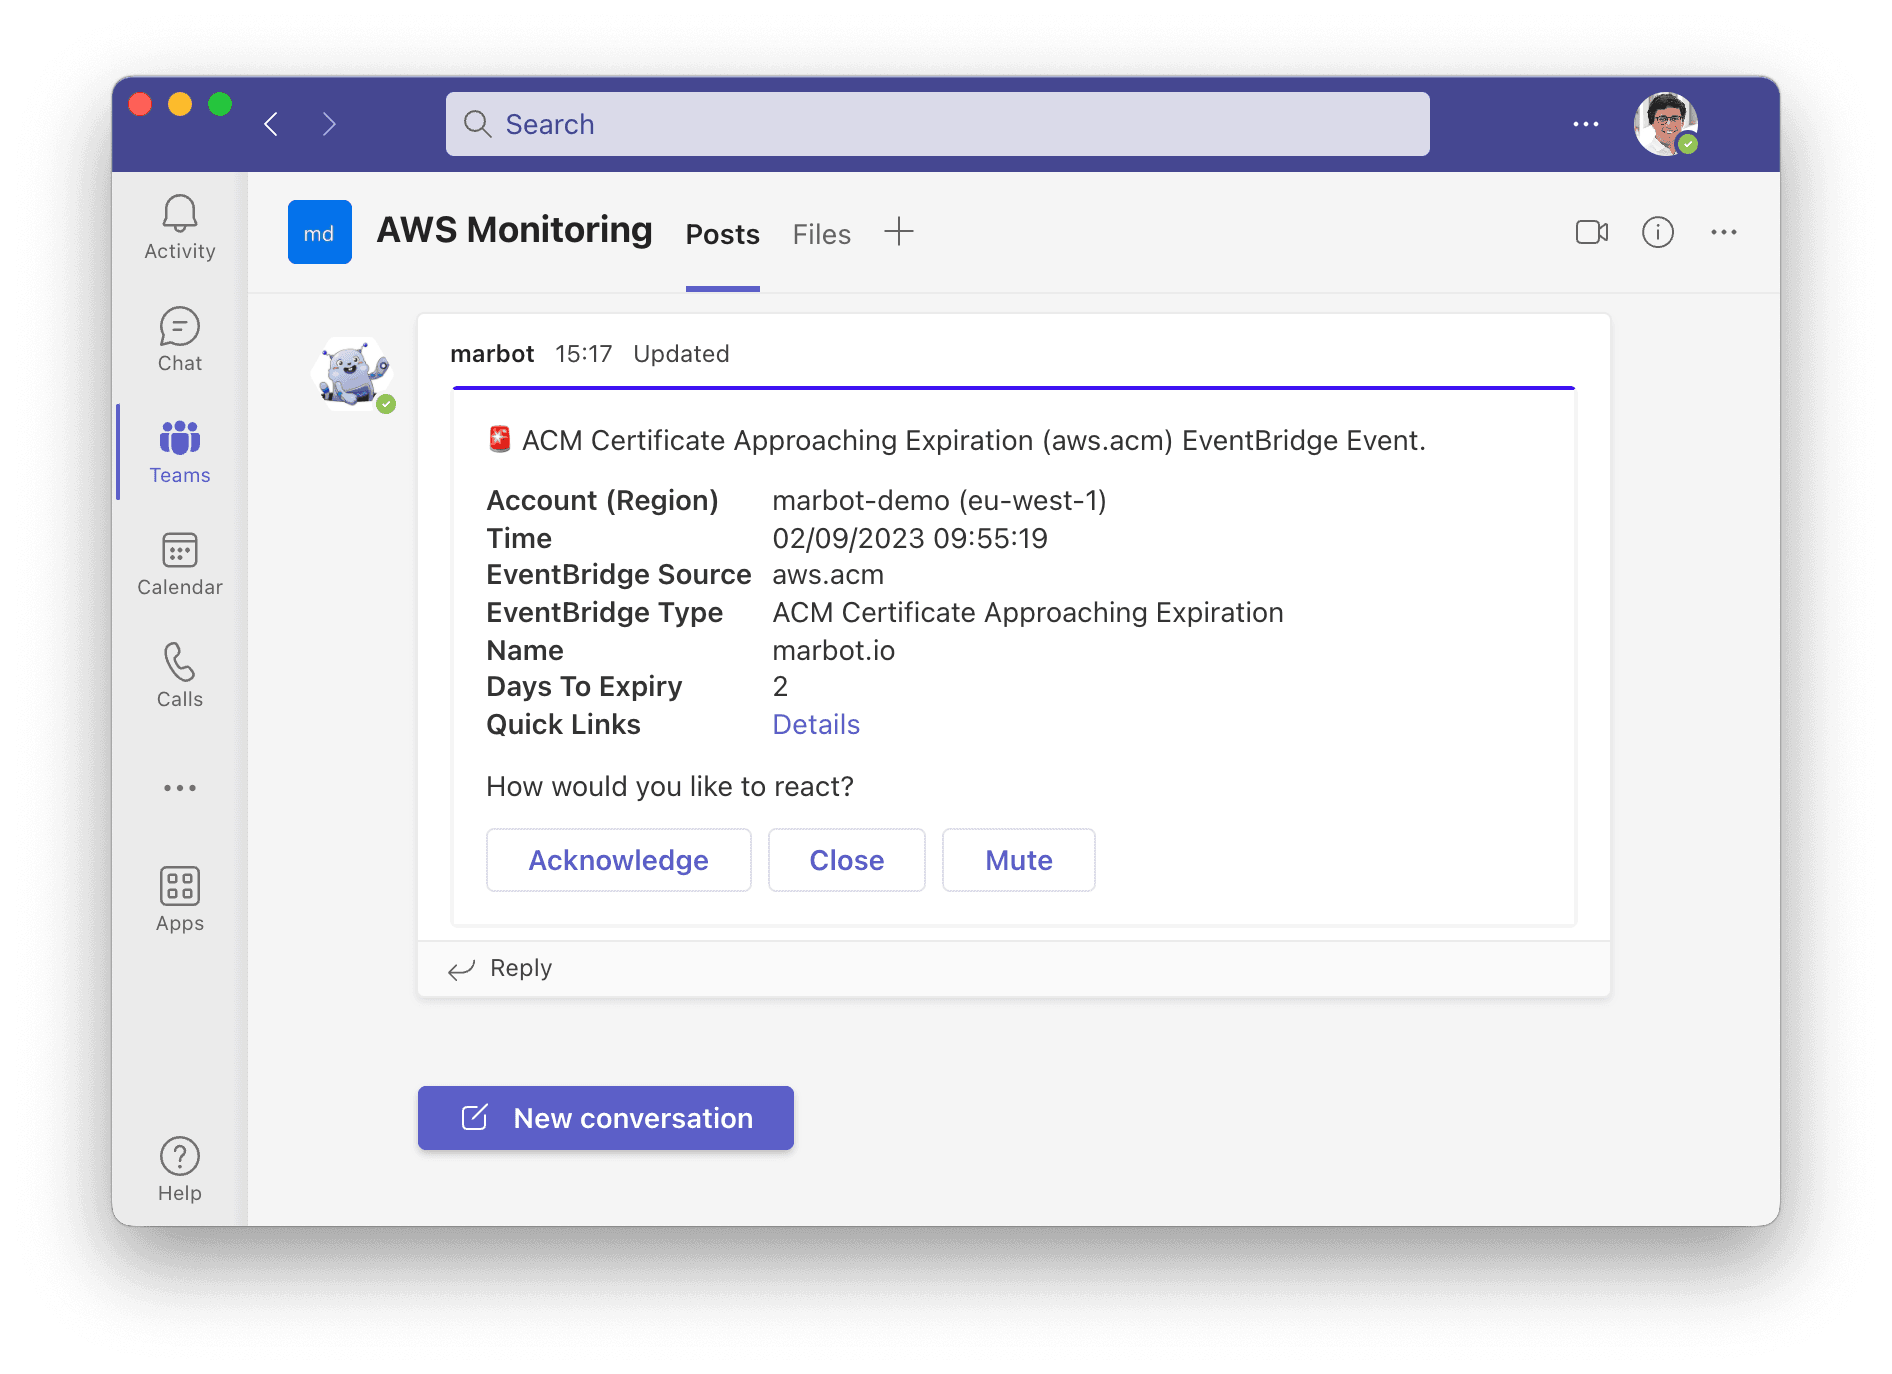Image resolution: width=1892 pixels, height=1374 pixels.
Task: Open Calls from the sidebar
Action: pos(180,676)
